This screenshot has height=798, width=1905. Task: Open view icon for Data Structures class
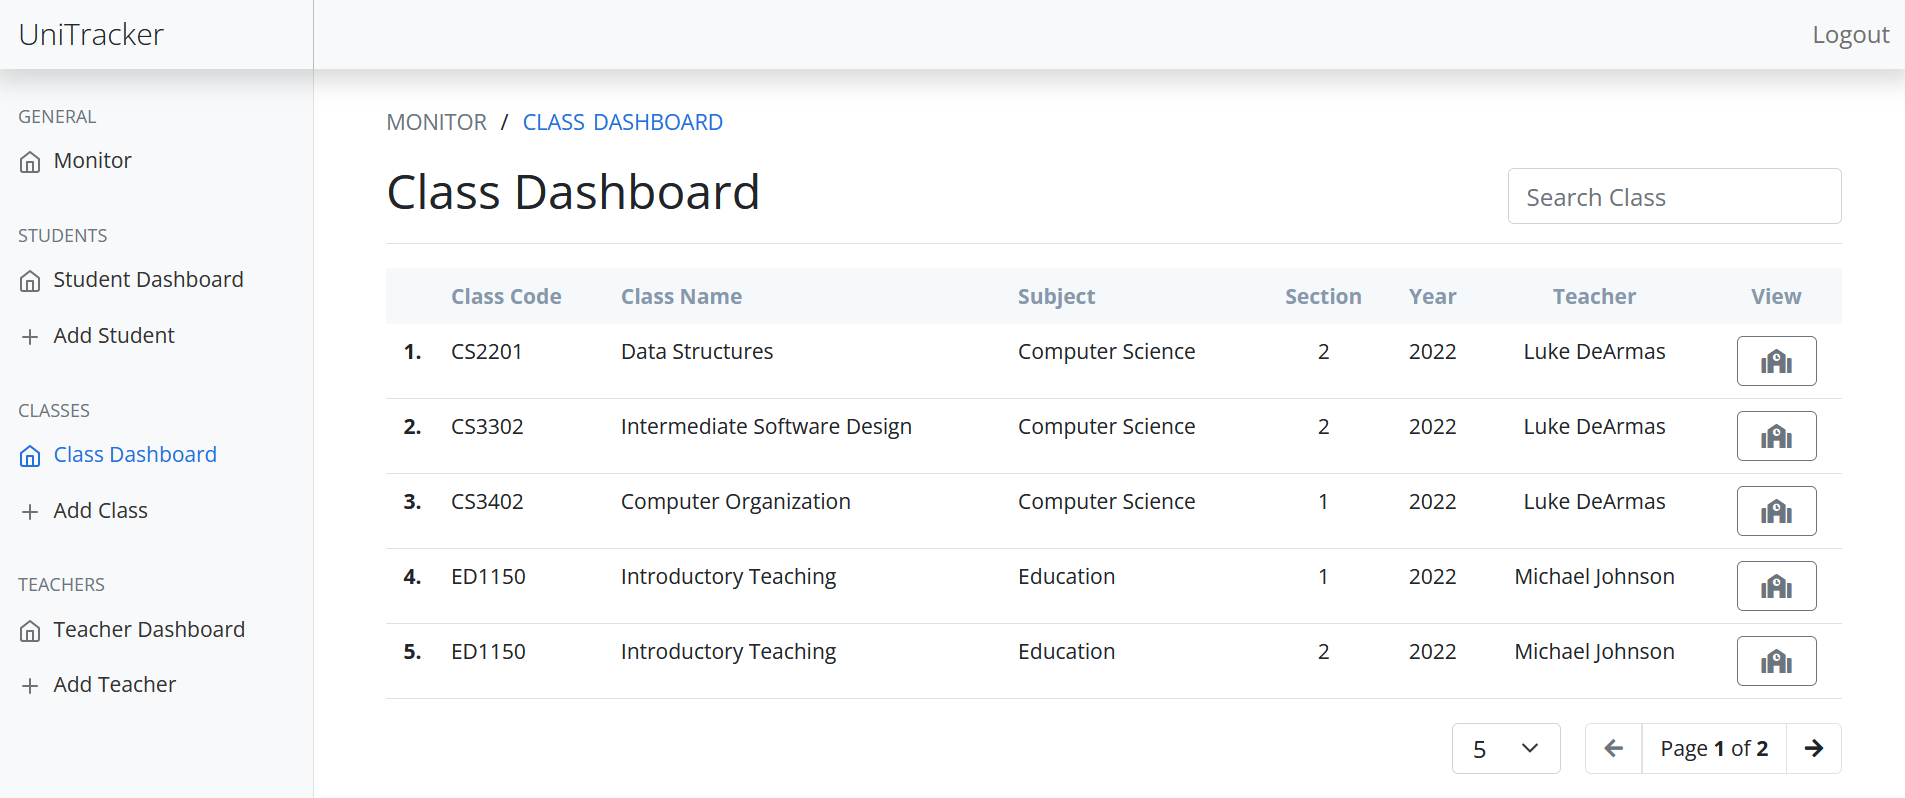pyautogui.click(x=1776, y=361)
